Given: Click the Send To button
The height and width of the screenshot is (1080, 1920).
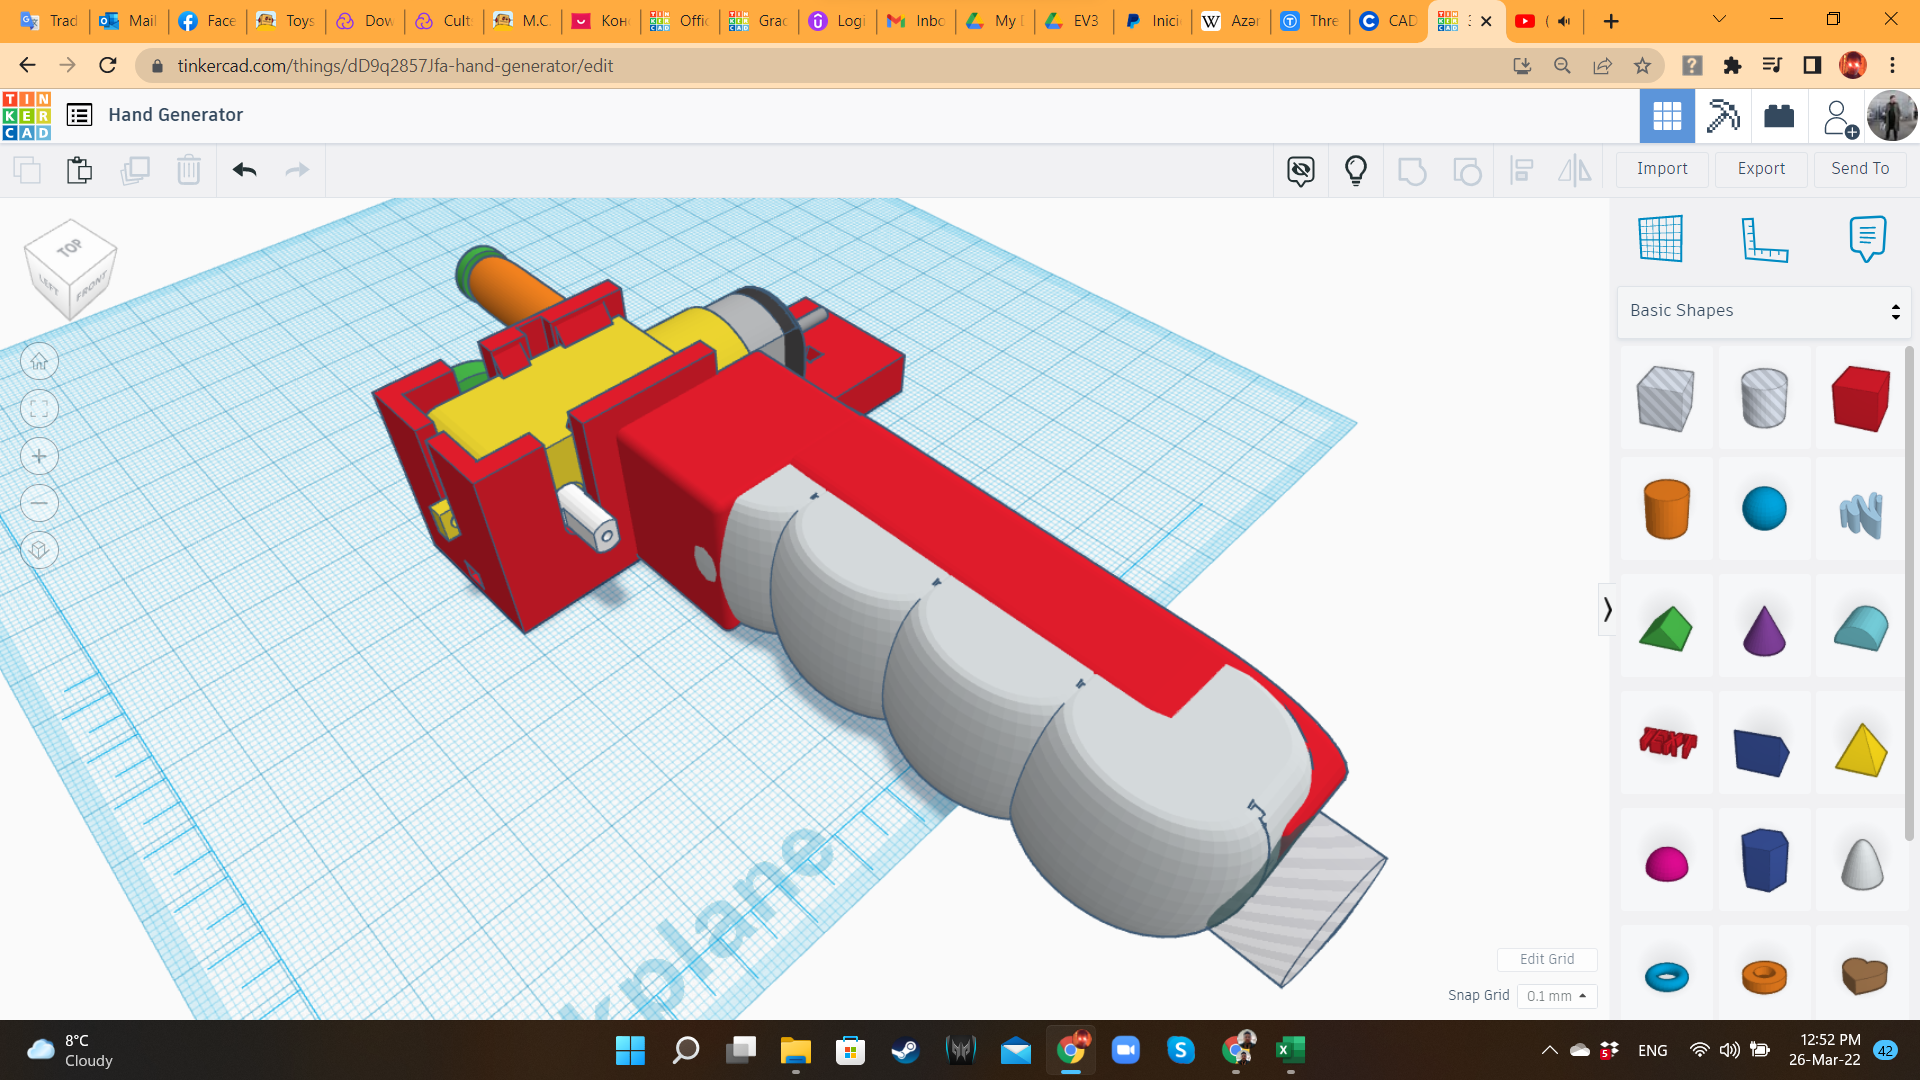Looking at the screenshot, I should (1860, 169).
